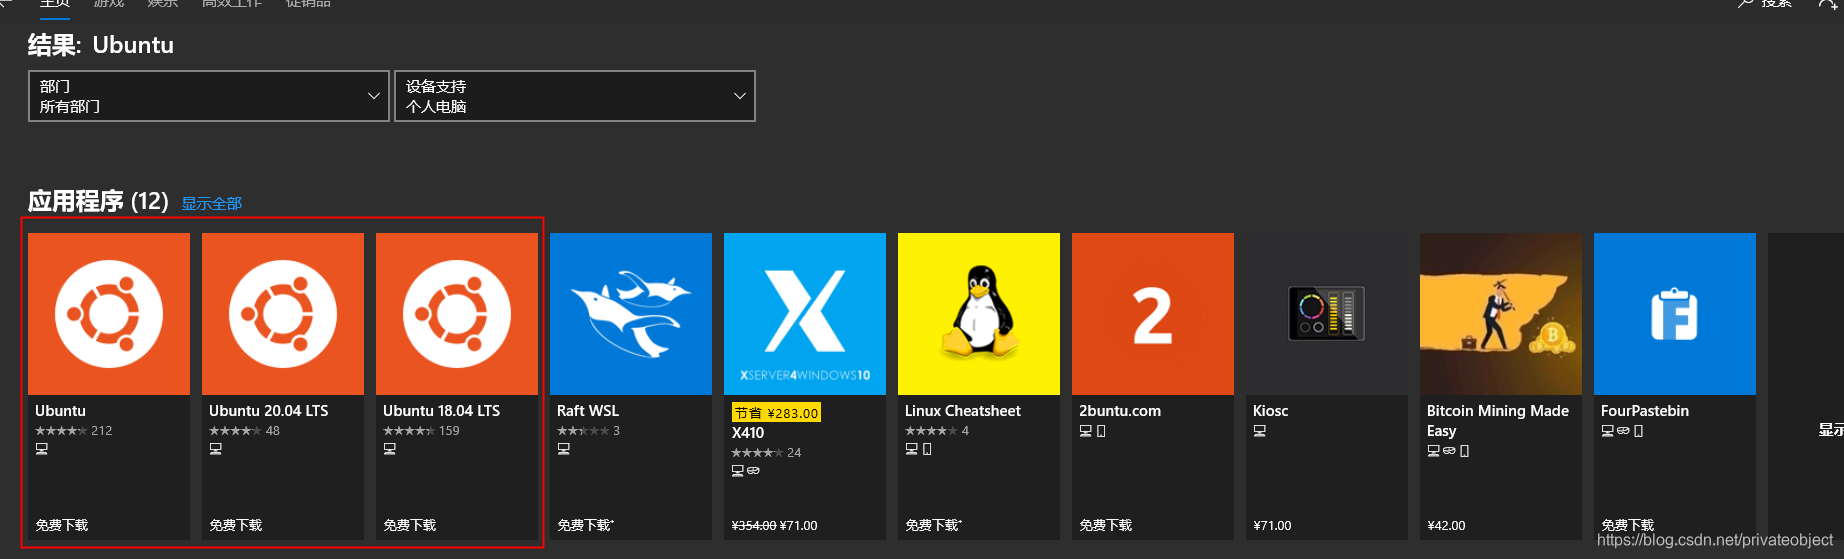Open the FourPastebin clipboard icon
The image size is (1844, 559).
coord(1675,314)
